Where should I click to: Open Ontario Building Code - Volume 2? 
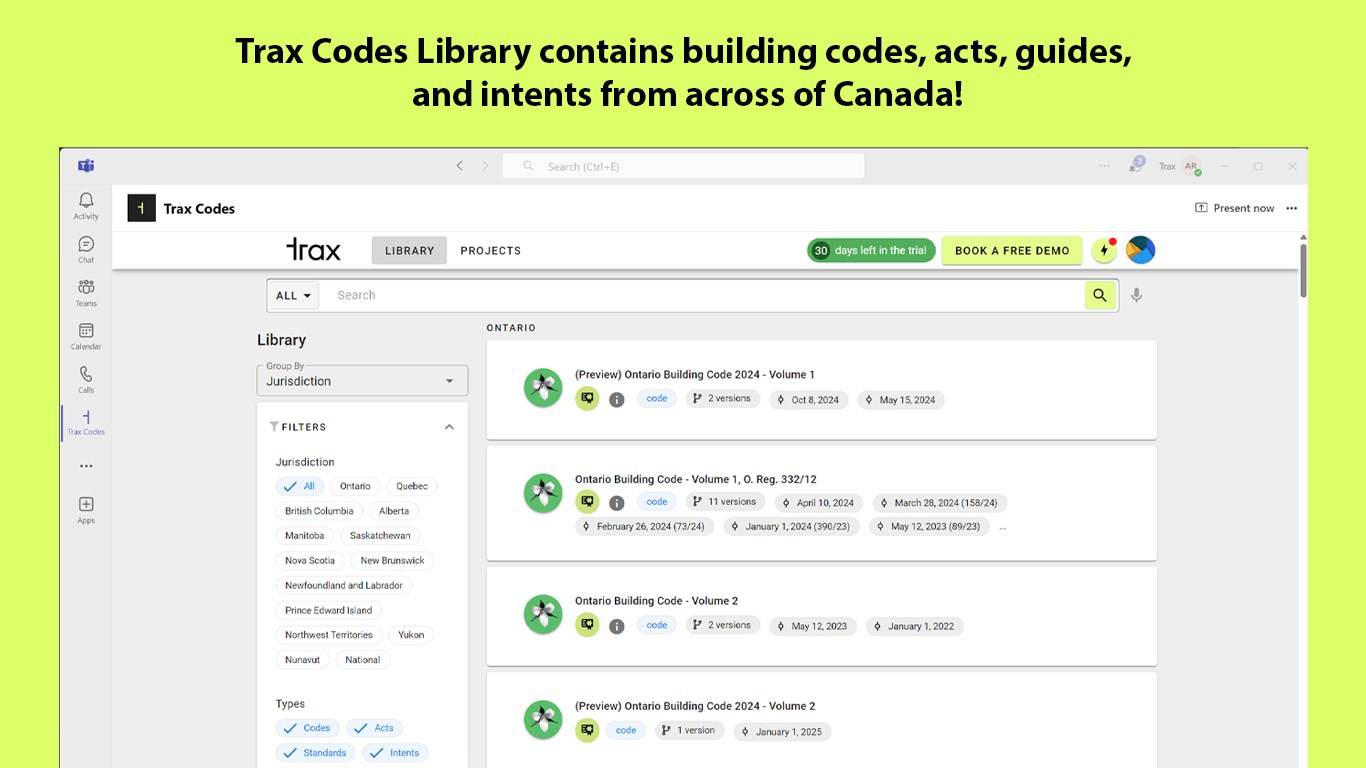pos(656,601)
